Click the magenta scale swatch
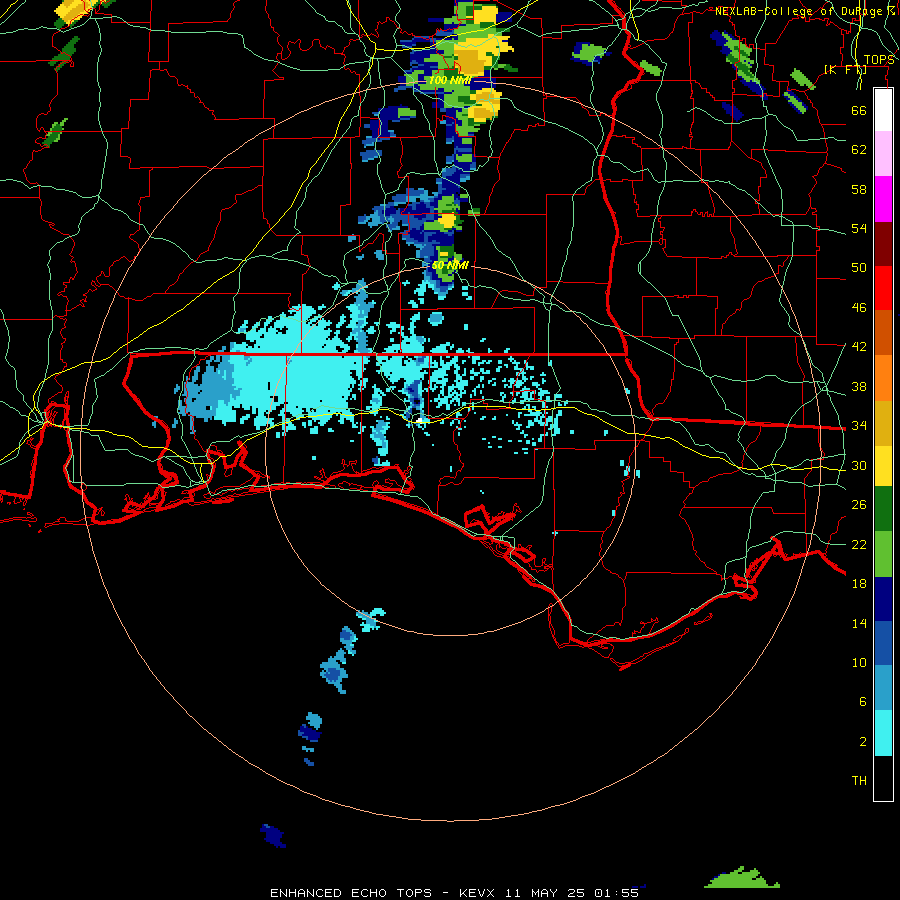Image resolution: width=900 pixels, height=900 pixels. pos(883,199)
